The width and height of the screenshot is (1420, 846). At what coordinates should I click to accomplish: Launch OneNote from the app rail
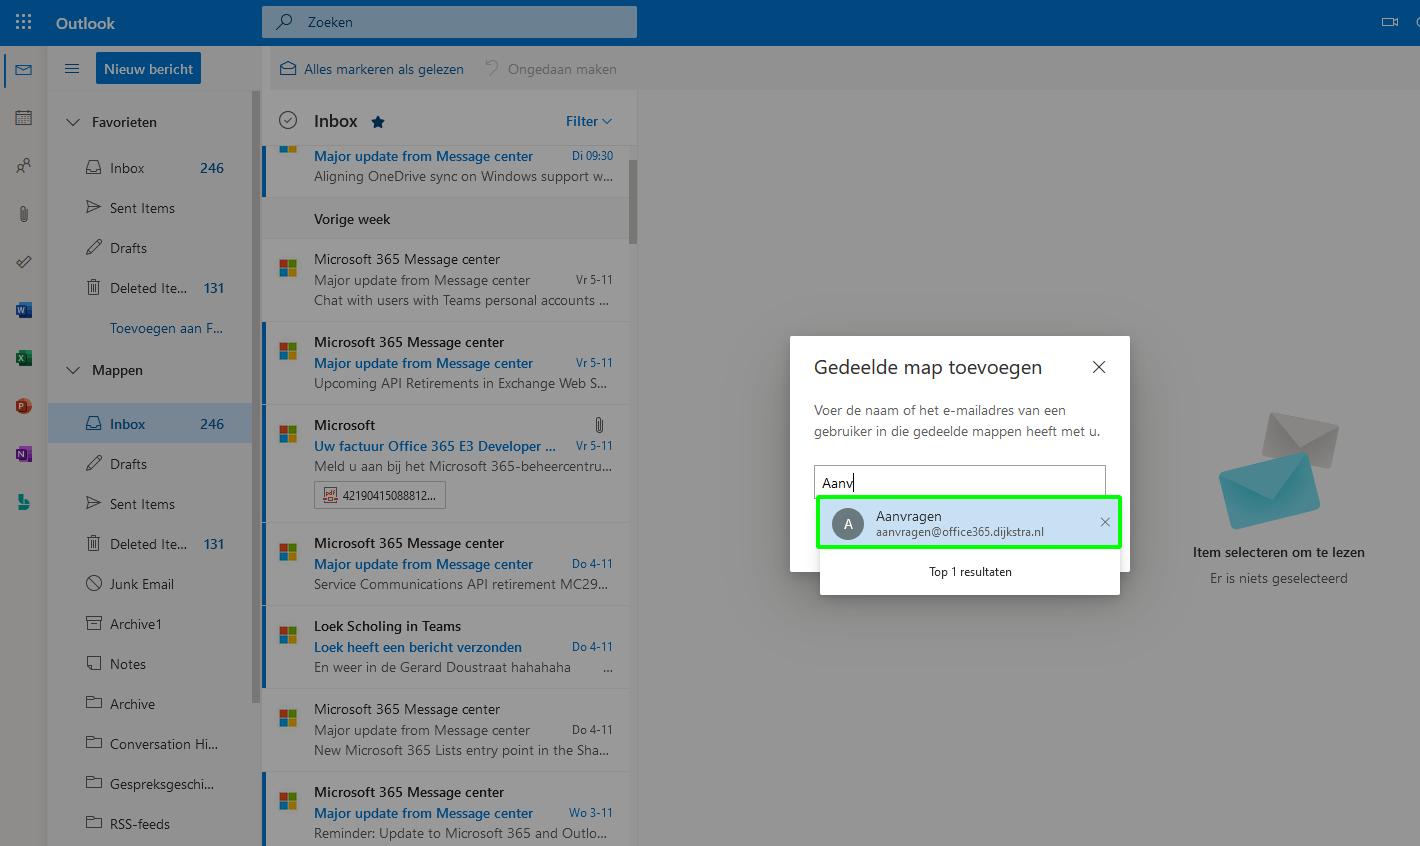point(24,454)
